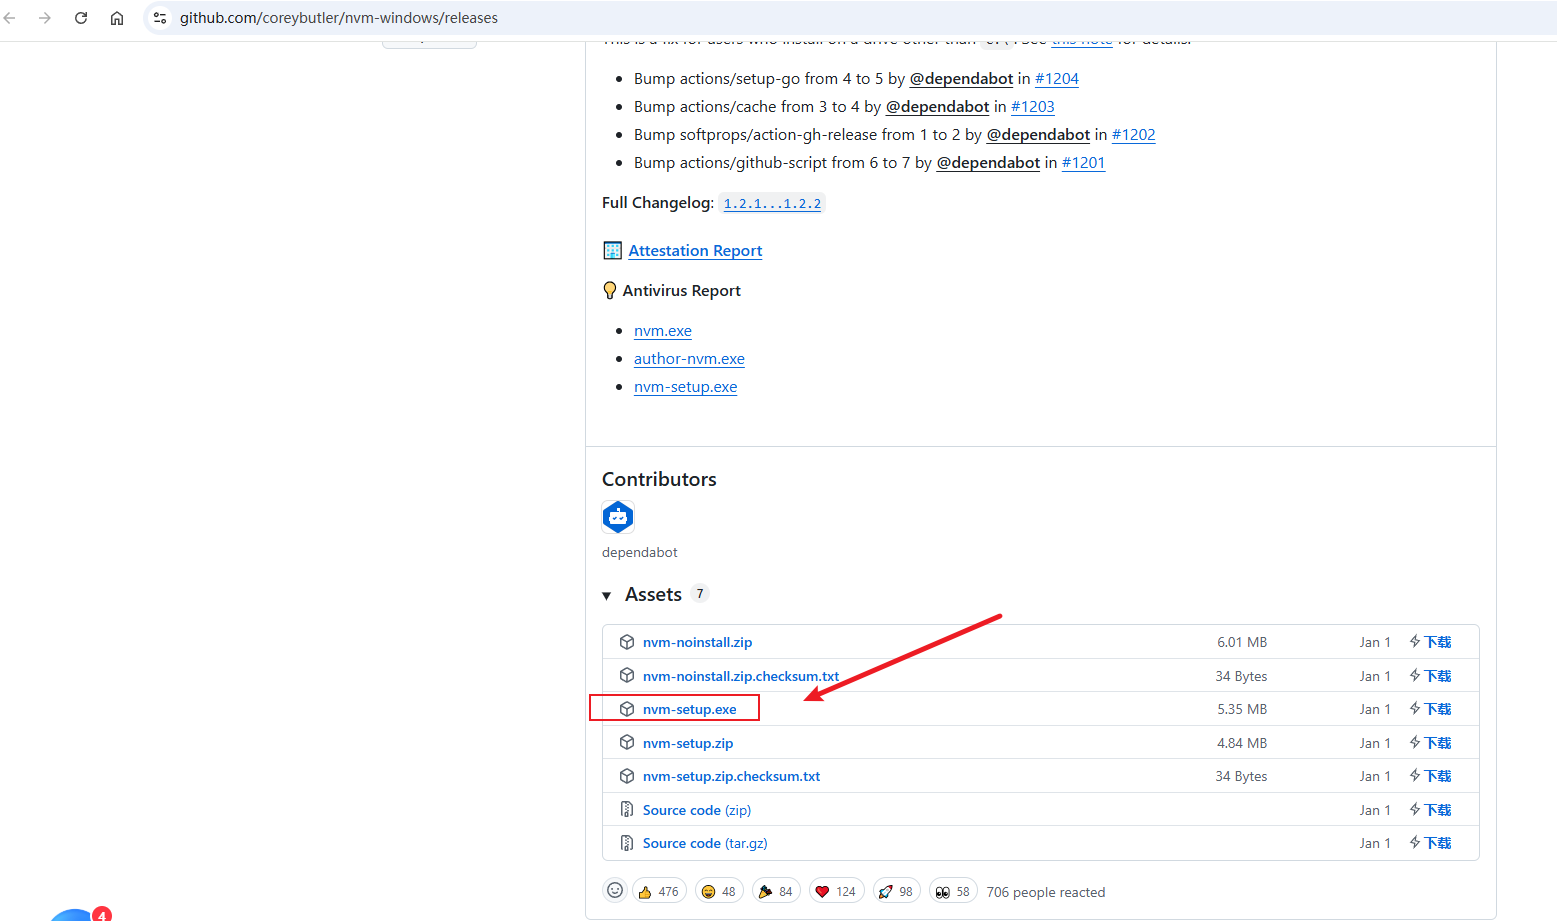1557x921 pixels.
Task: Click the file-zip icon beside Source code (zip)
Action: pyautogui.click(x=627, y=810)
